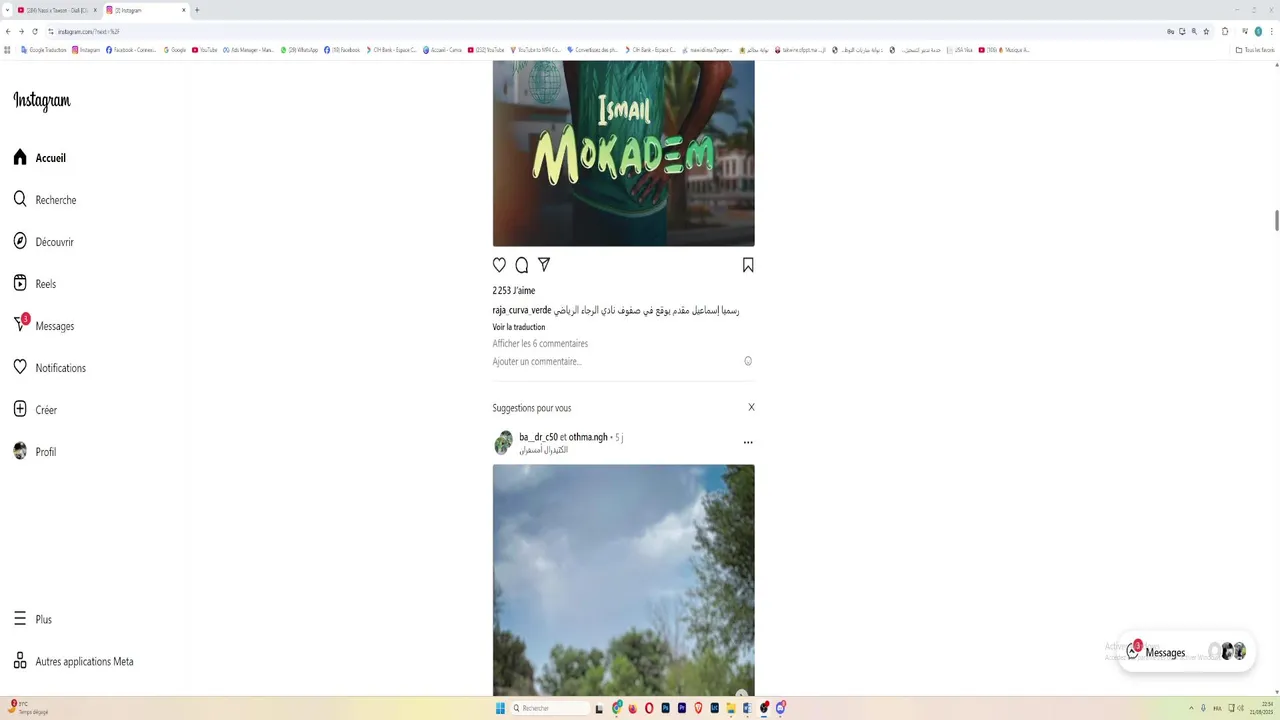Open the Découvrir page
This screenshot has height=720, width=1280.
[43, 242]
